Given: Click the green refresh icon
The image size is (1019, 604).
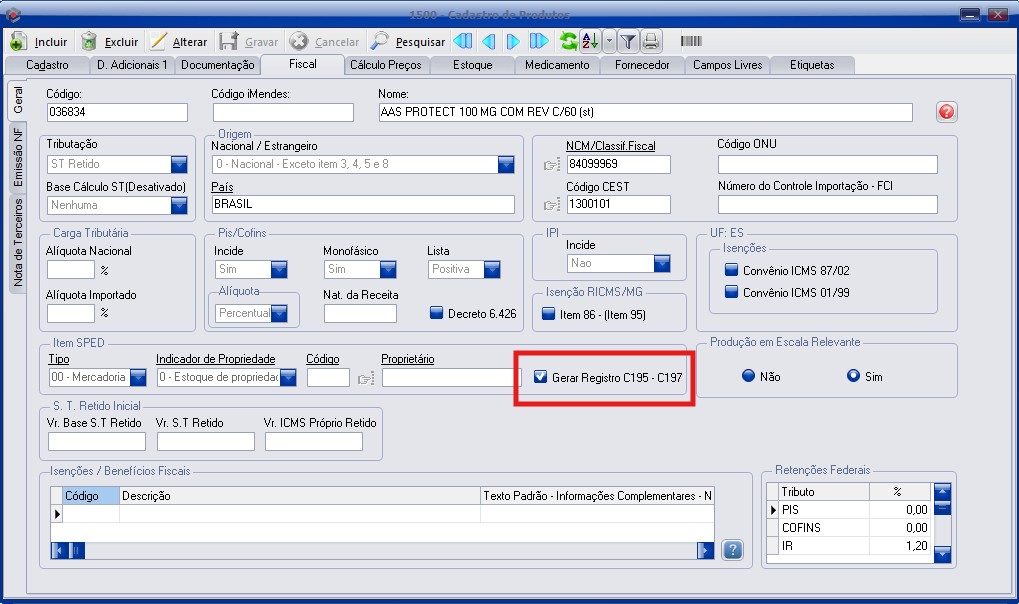Looking at the screenshot, I should 568,42.
